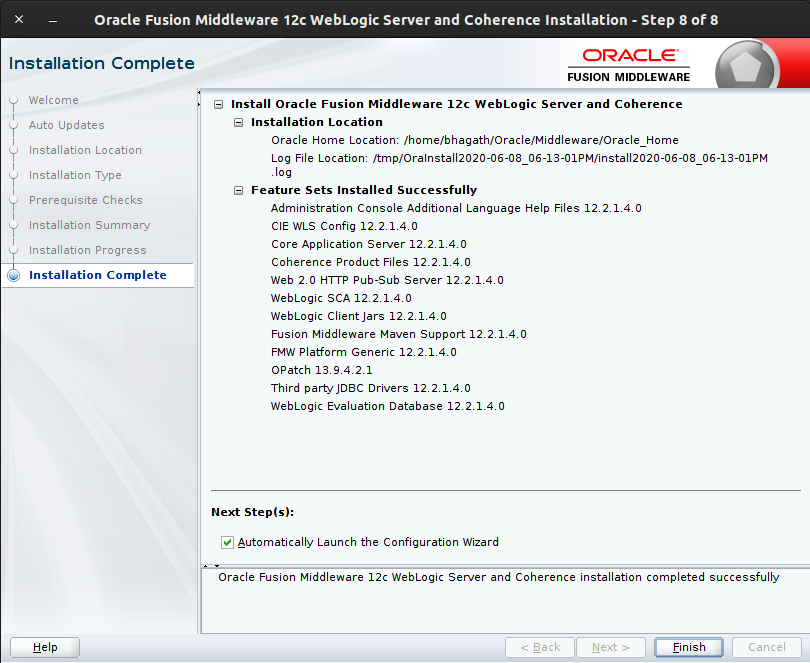Click the Finish button
810x663 pixels.
pyautogui.click(x=689, y=647)
